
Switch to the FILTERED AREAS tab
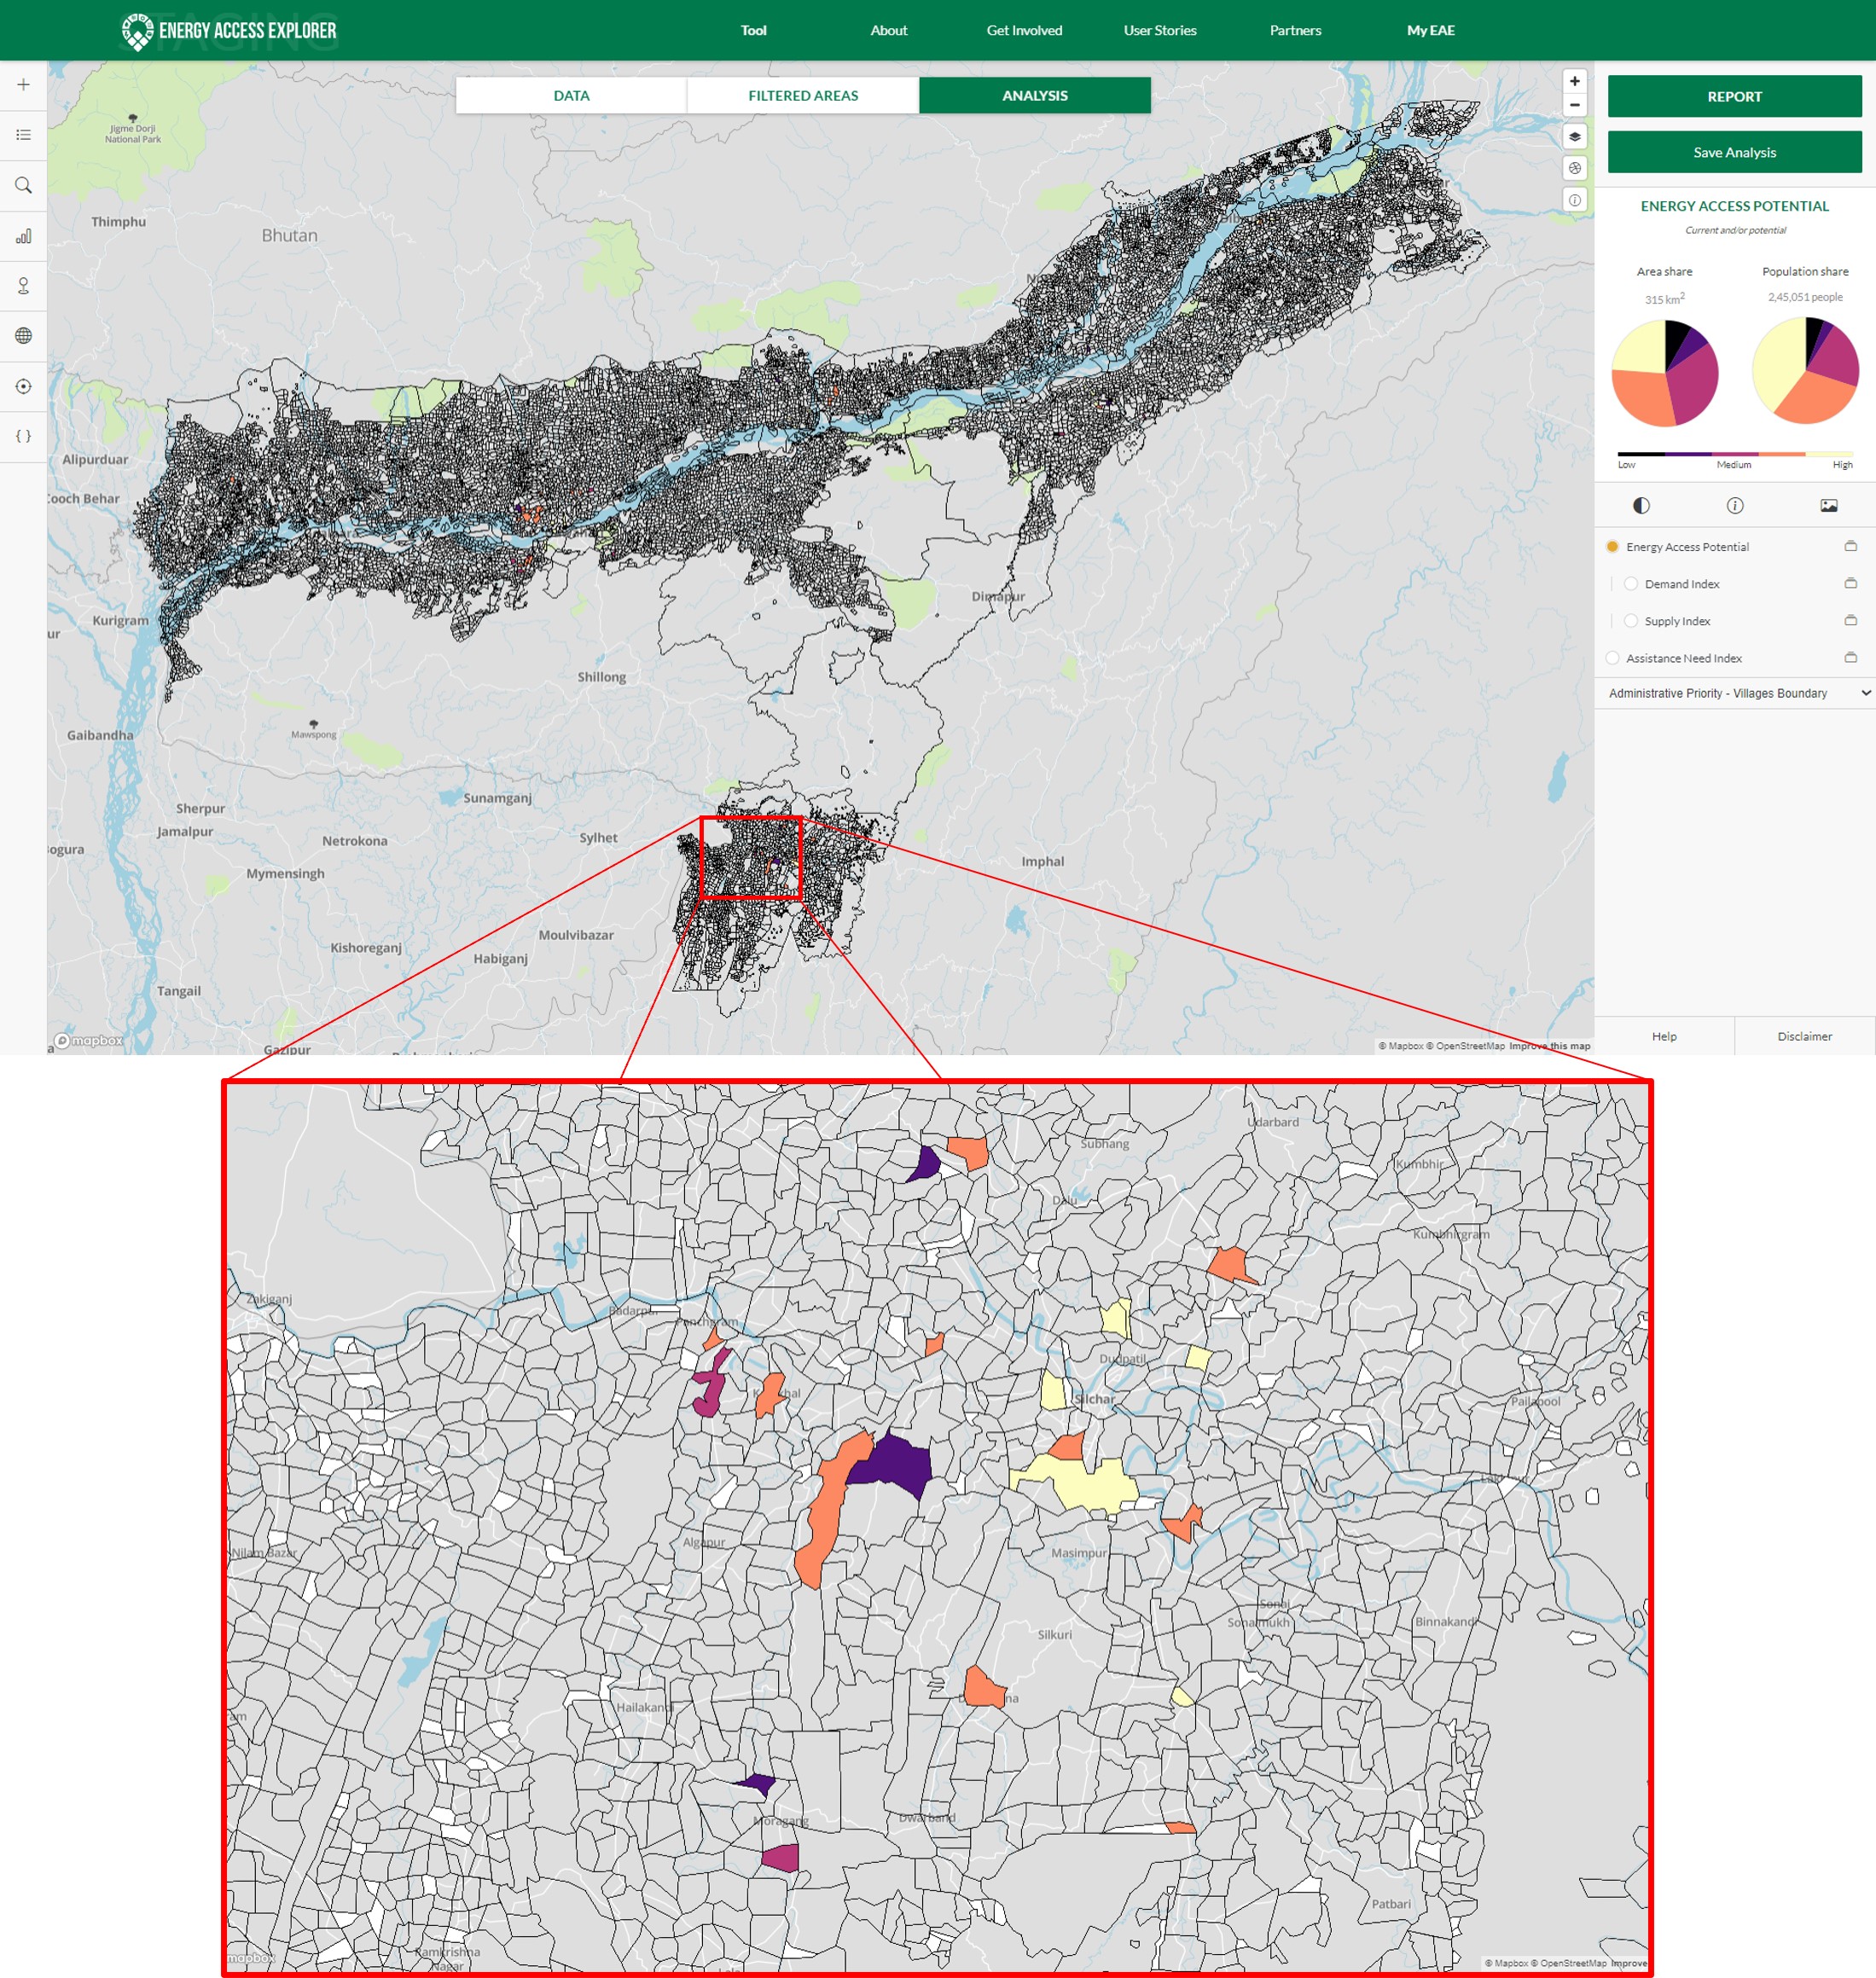[802, 96]
